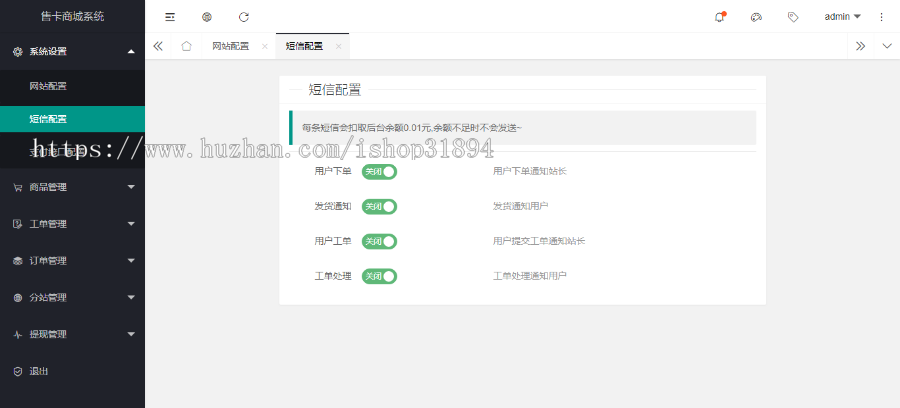Switch to the 网站配置 tab

[x=231, y=46]
